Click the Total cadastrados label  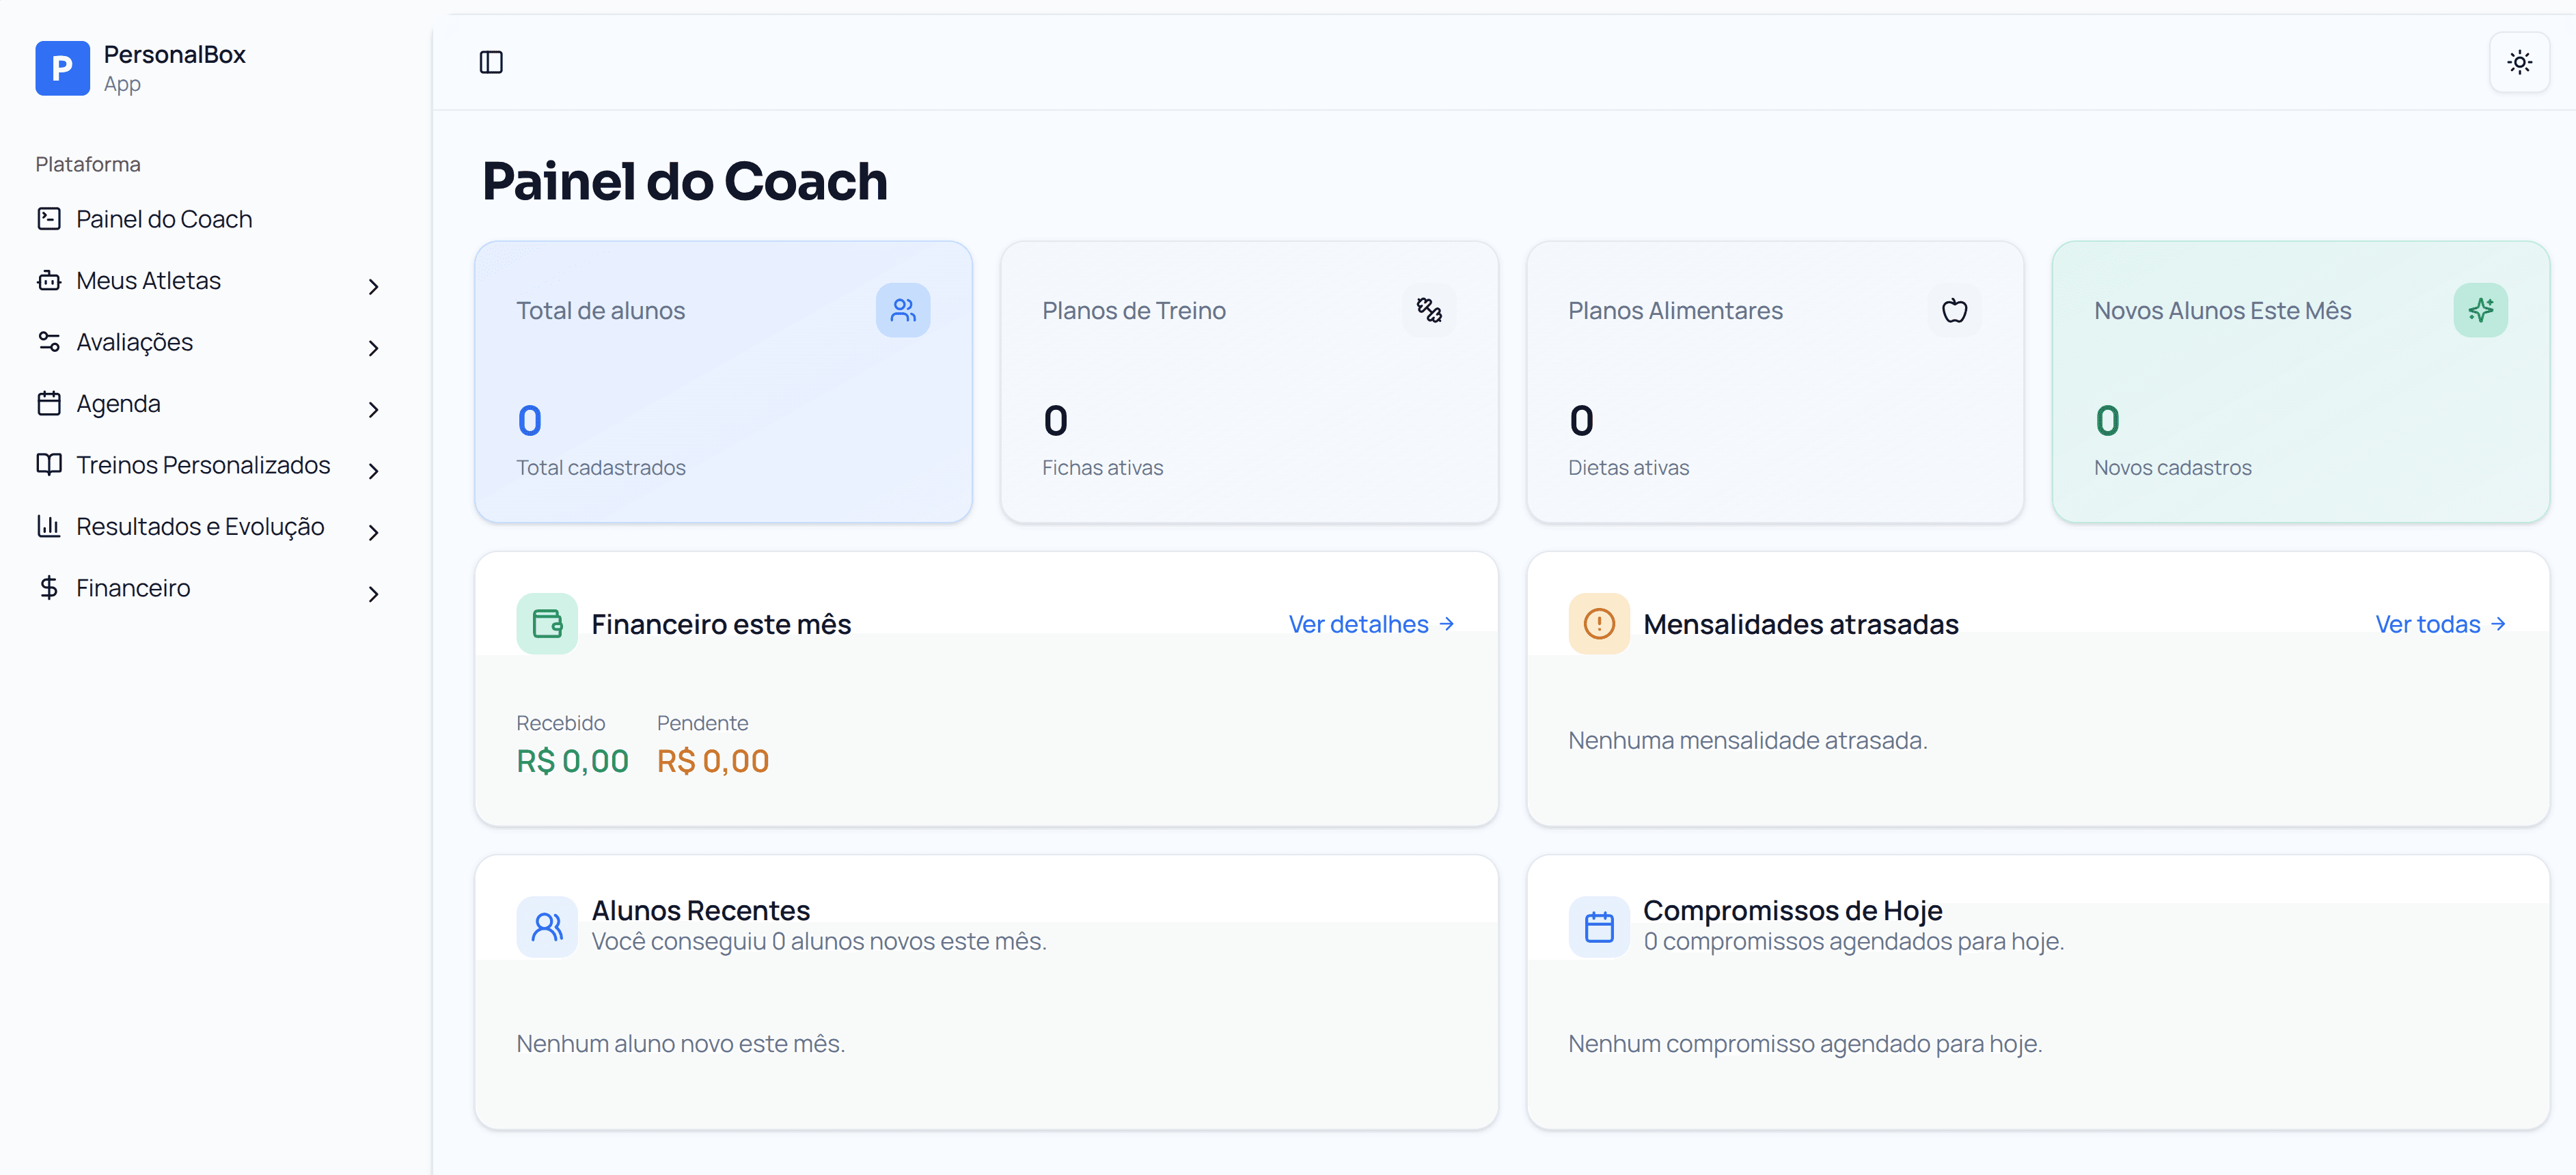[x=601, y=467]
